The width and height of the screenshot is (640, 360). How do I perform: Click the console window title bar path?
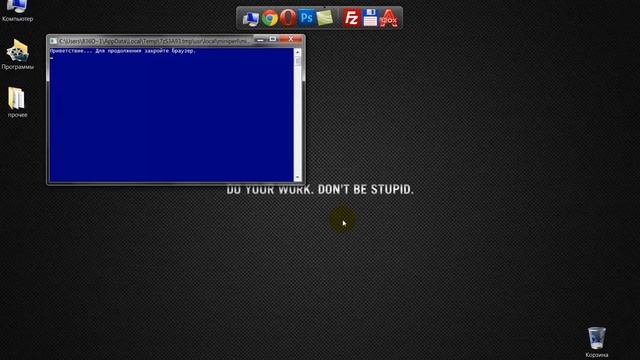point(154,41)
